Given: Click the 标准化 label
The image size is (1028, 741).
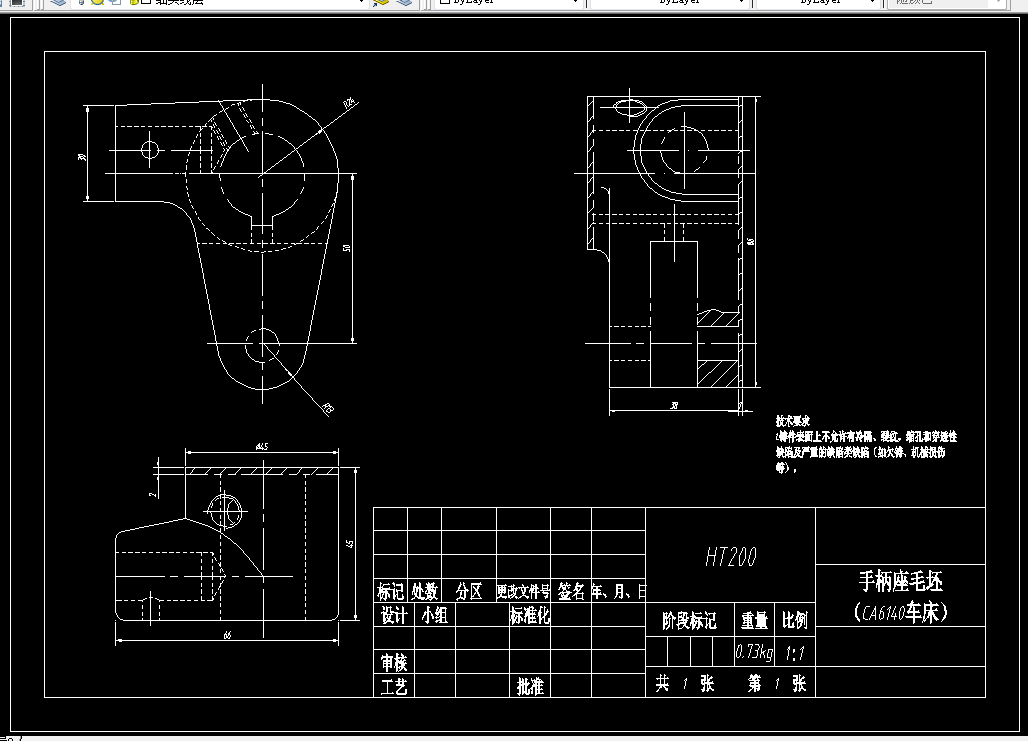Looking at the screenshot, I should coord(530,615).
